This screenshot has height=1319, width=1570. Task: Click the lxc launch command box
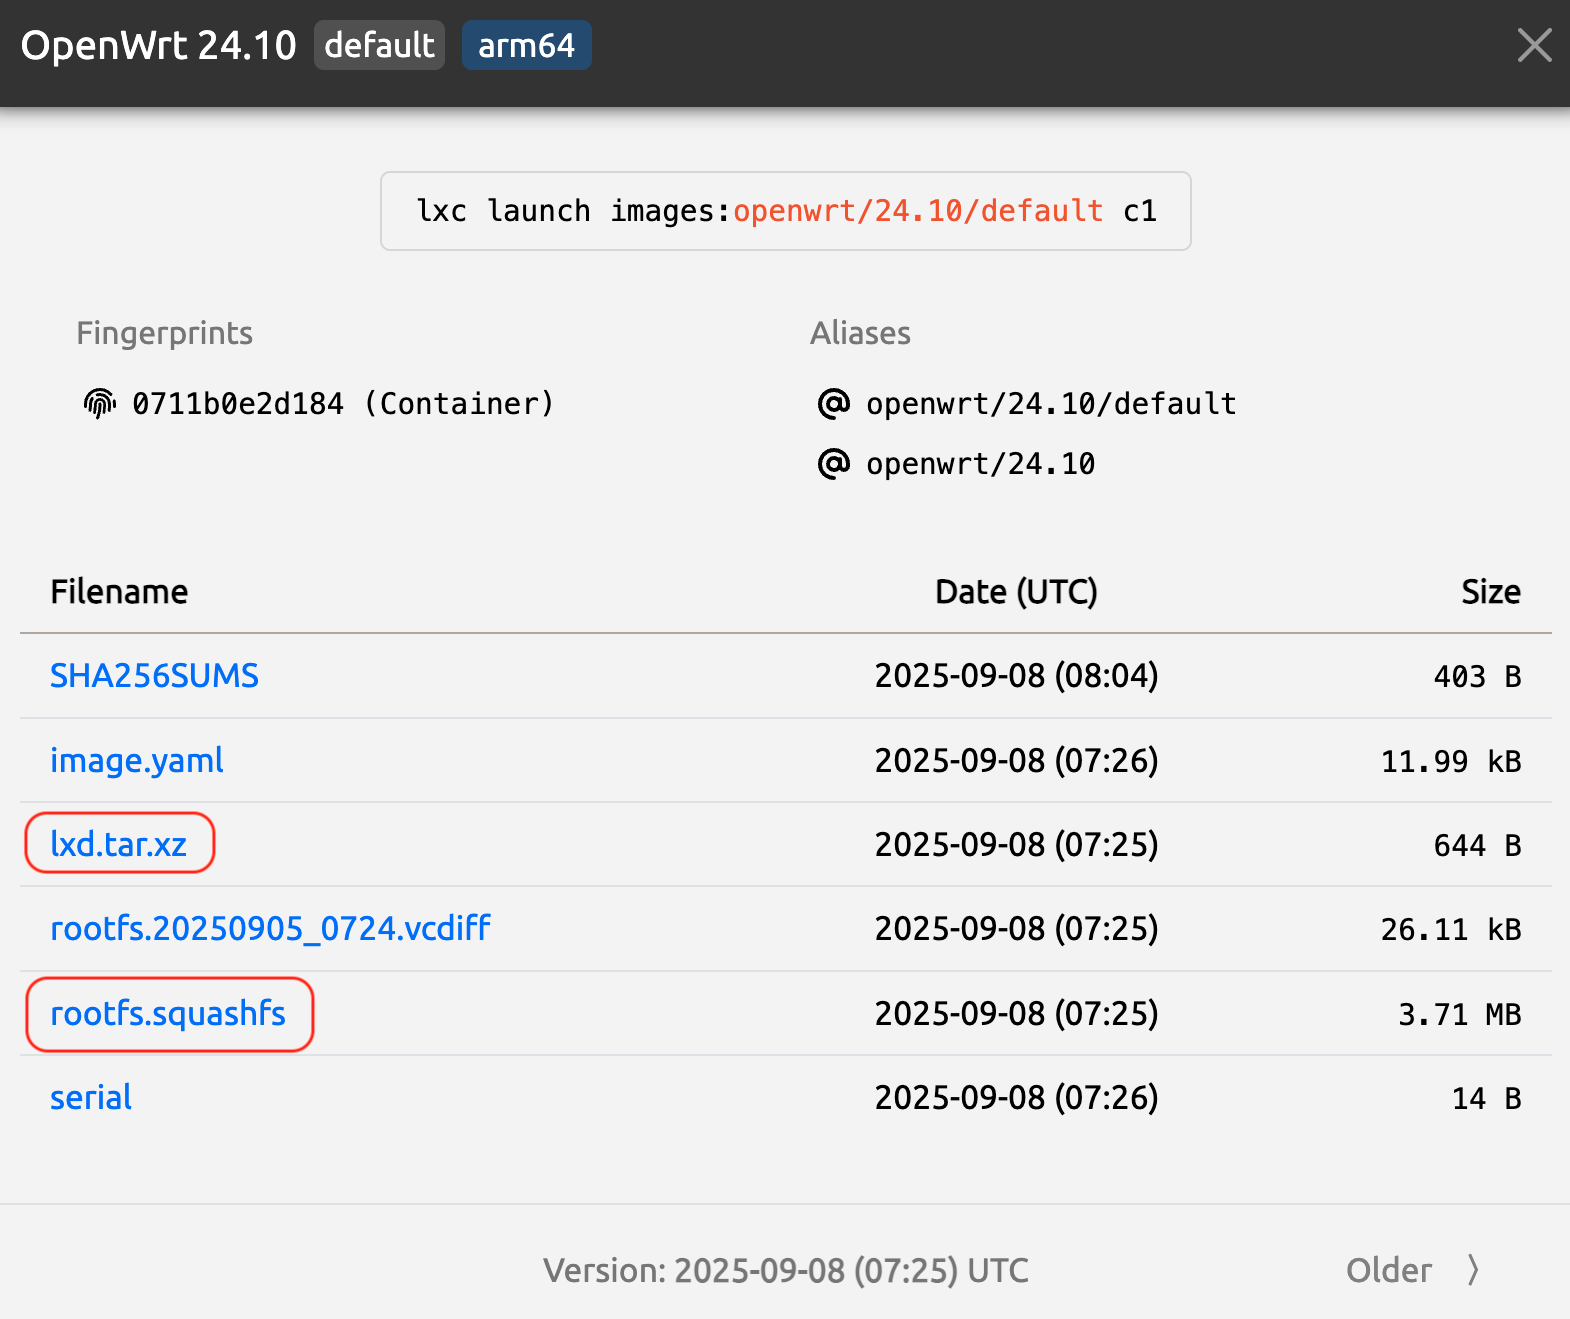click(x=785, y=211)
